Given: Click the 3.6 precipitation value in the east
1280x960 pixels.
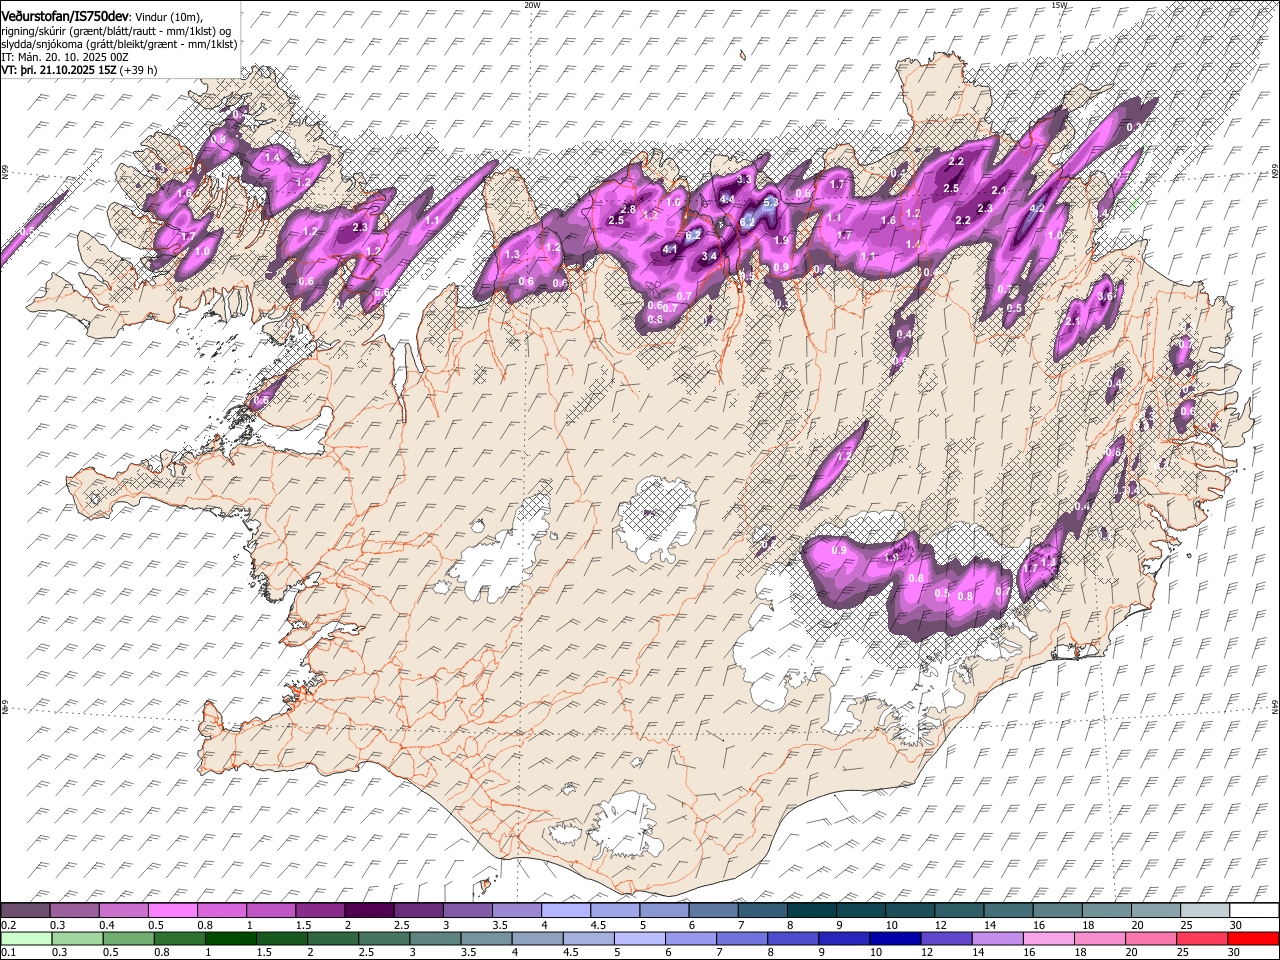Looking at the screenshot, I should tap(1105, 297).
